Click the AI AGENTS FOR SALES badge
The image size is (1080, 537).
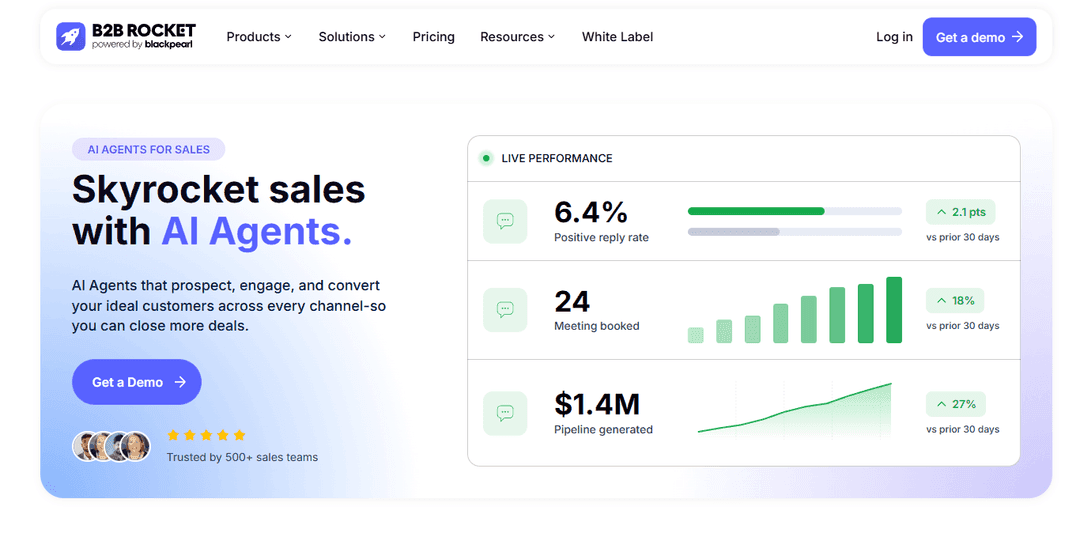[149, 149]
